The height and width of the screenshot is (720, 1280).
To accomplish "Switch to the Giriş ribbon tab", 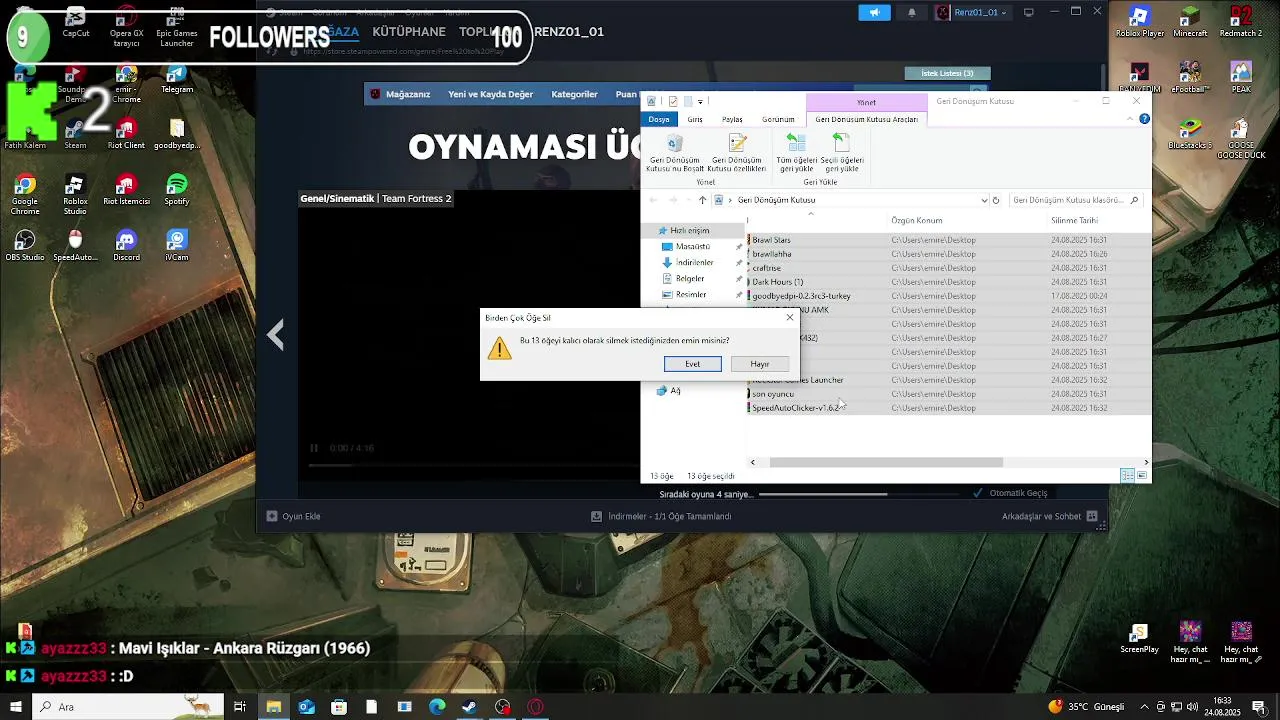I will 695,119.
